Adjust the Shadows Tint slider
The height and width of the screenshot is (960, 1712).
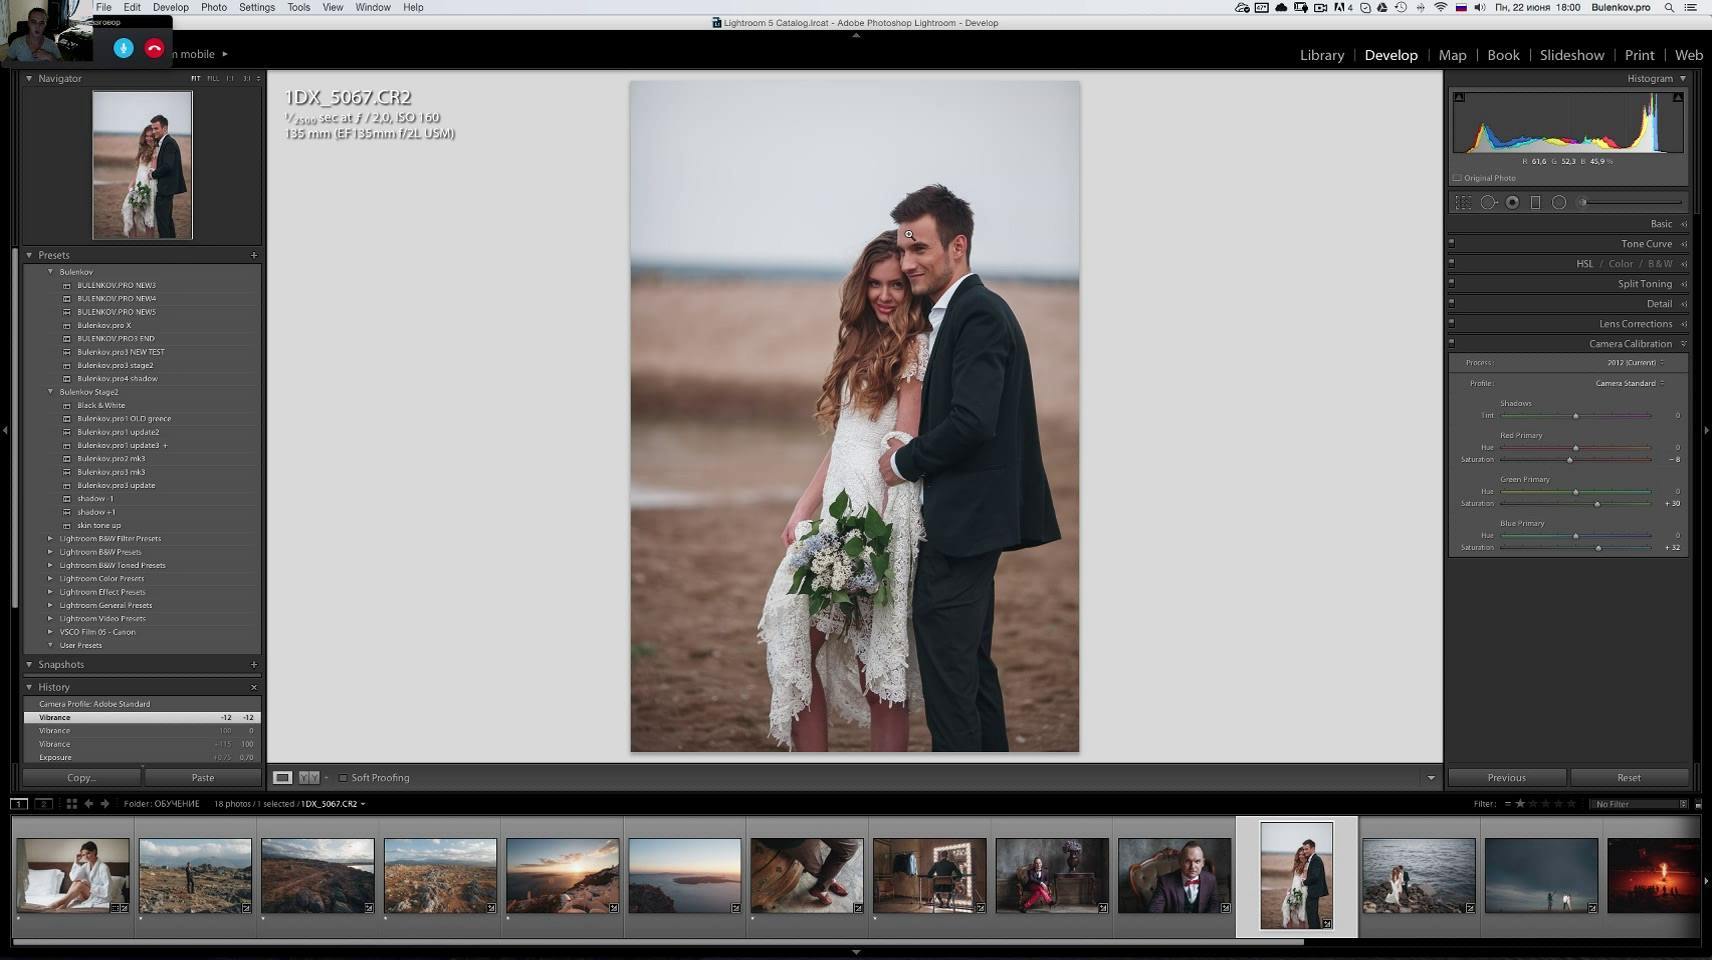tap(1575, 415)
